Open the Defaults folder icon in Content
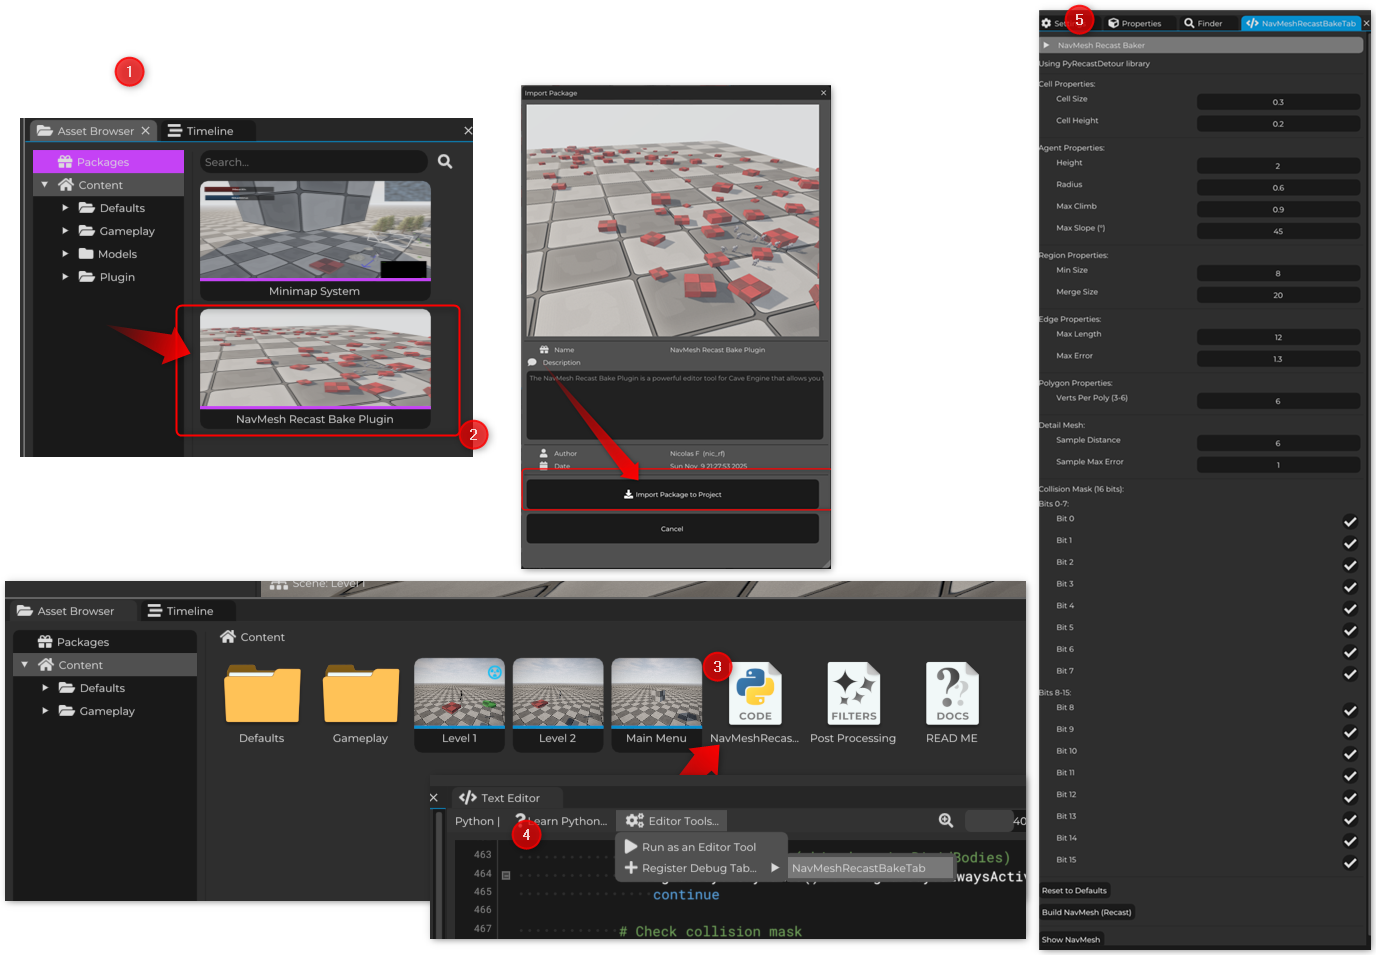This screenshot has height=955, width=1376. (262, 695)
